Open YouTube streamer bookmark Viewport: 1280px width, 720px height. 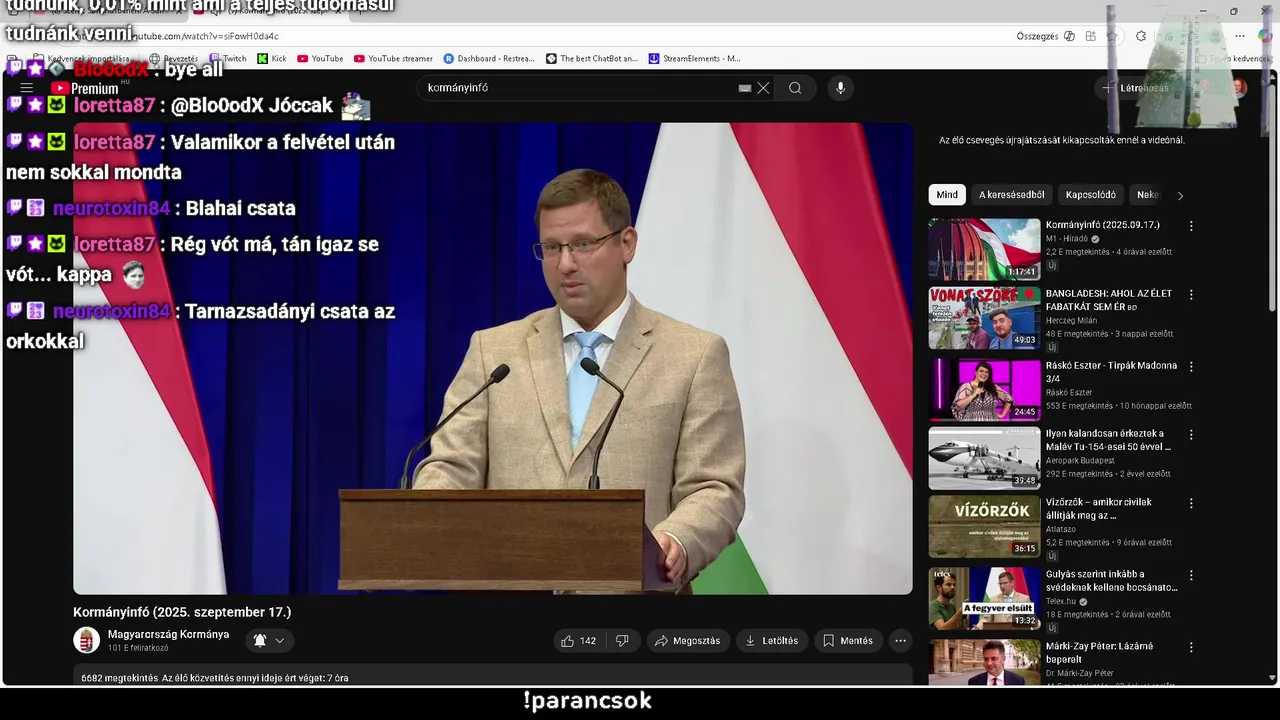(x=393, y=59)
